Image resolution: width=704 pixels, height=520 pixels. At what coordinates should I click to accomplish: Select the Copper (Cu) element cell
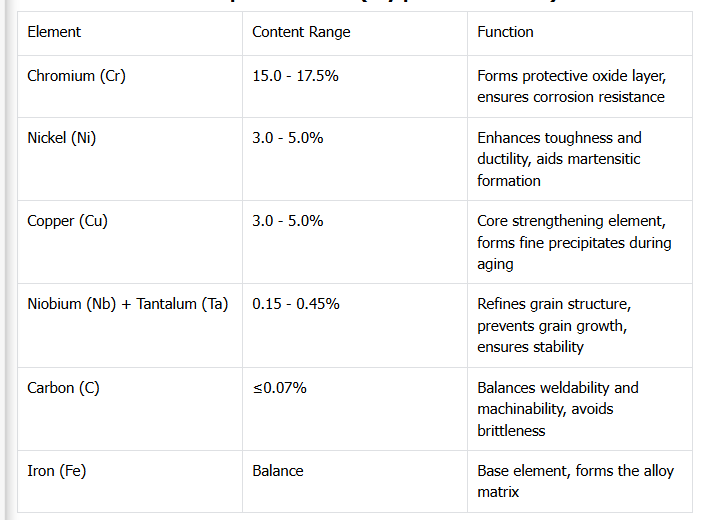[x=67, y=221]
